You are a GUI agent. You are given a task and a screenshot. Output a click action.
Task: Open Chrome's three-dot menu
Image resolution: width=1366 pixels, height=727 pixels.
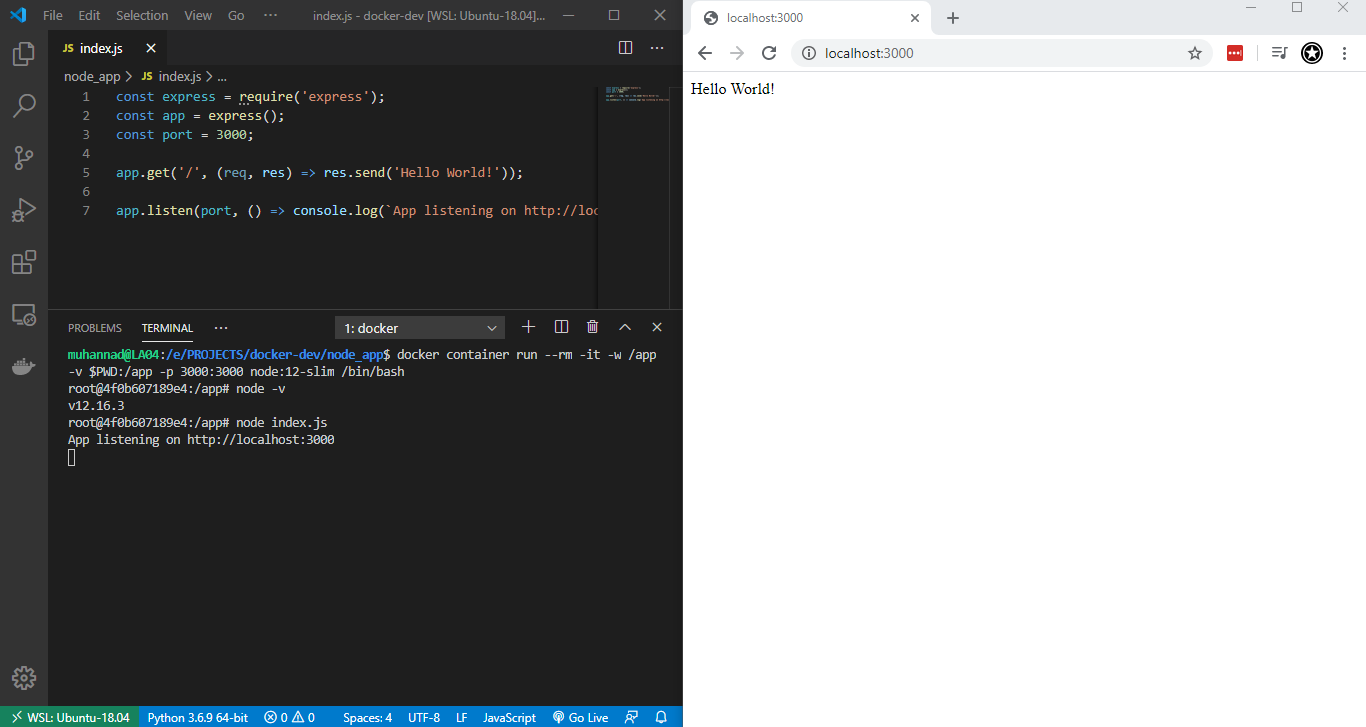pyautogui.click(x=1345, y=53)
